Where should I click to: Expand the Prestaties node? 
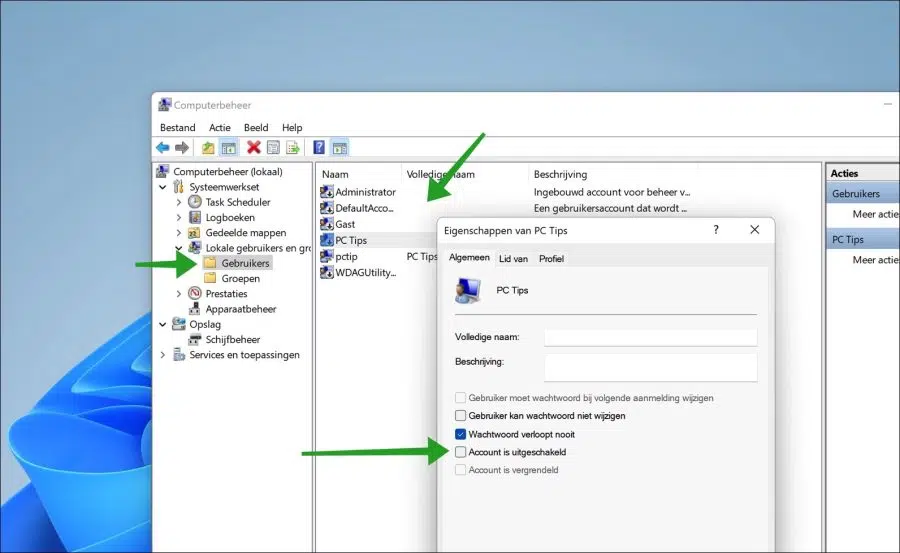coord(179,293)
